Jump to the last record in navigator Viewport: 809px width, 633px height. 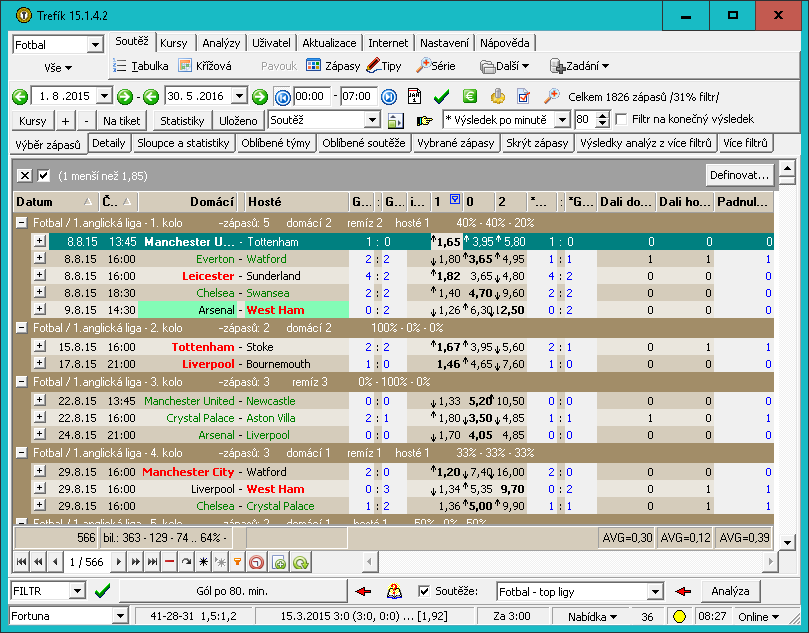(152, 562)
